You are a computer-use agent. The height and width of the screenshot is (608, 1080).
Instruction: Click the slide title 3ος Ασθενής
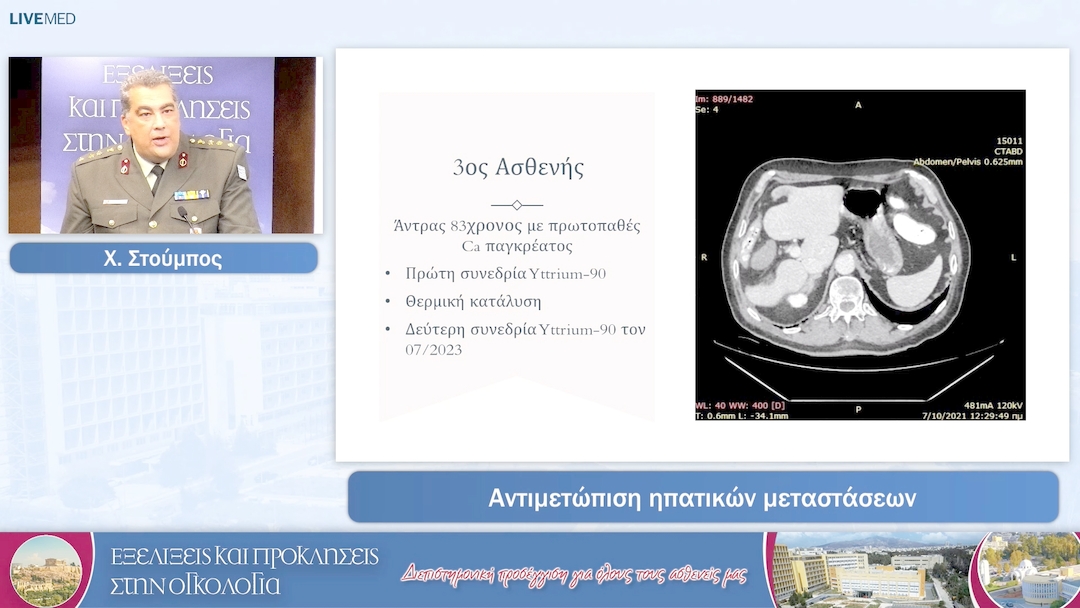(518, 167)
